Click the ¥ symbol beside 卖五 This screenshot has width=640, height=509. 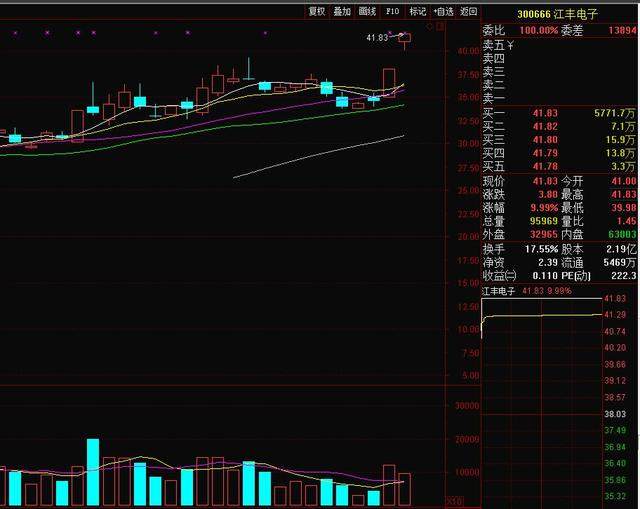pos(510,45)
